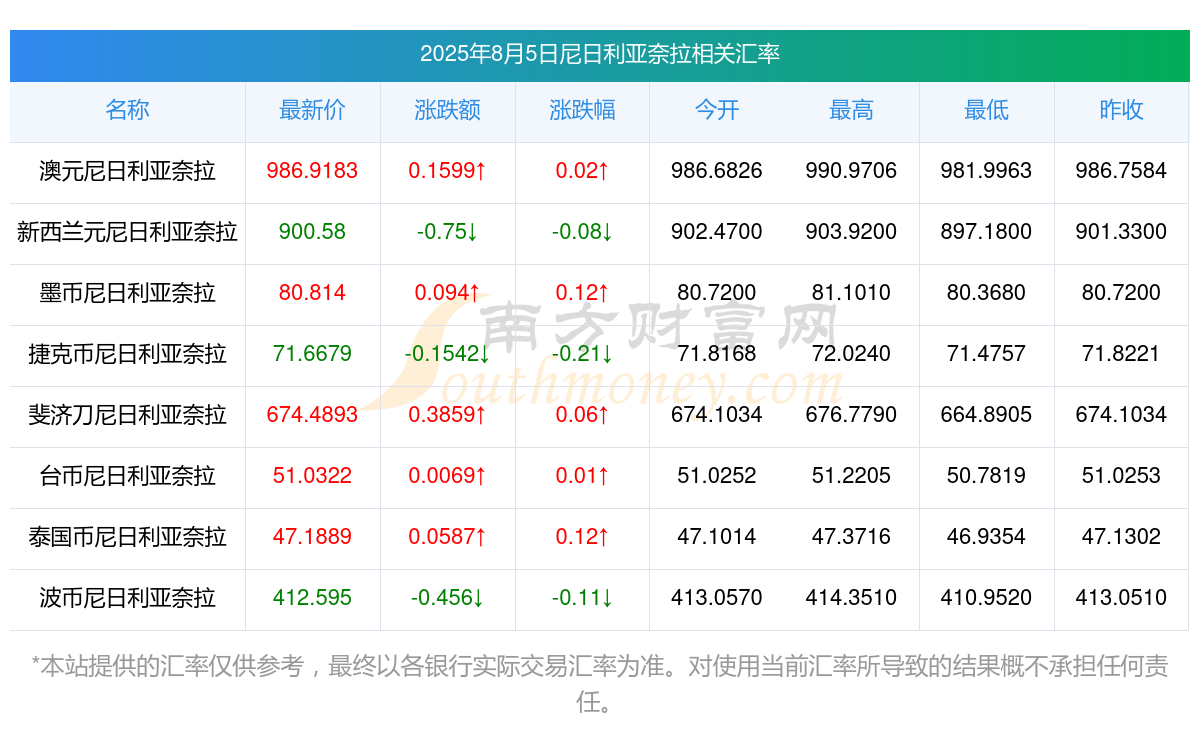
Task: Click change amount 0.0069↑
Action: pyautogui.click(x=447, y=476)
